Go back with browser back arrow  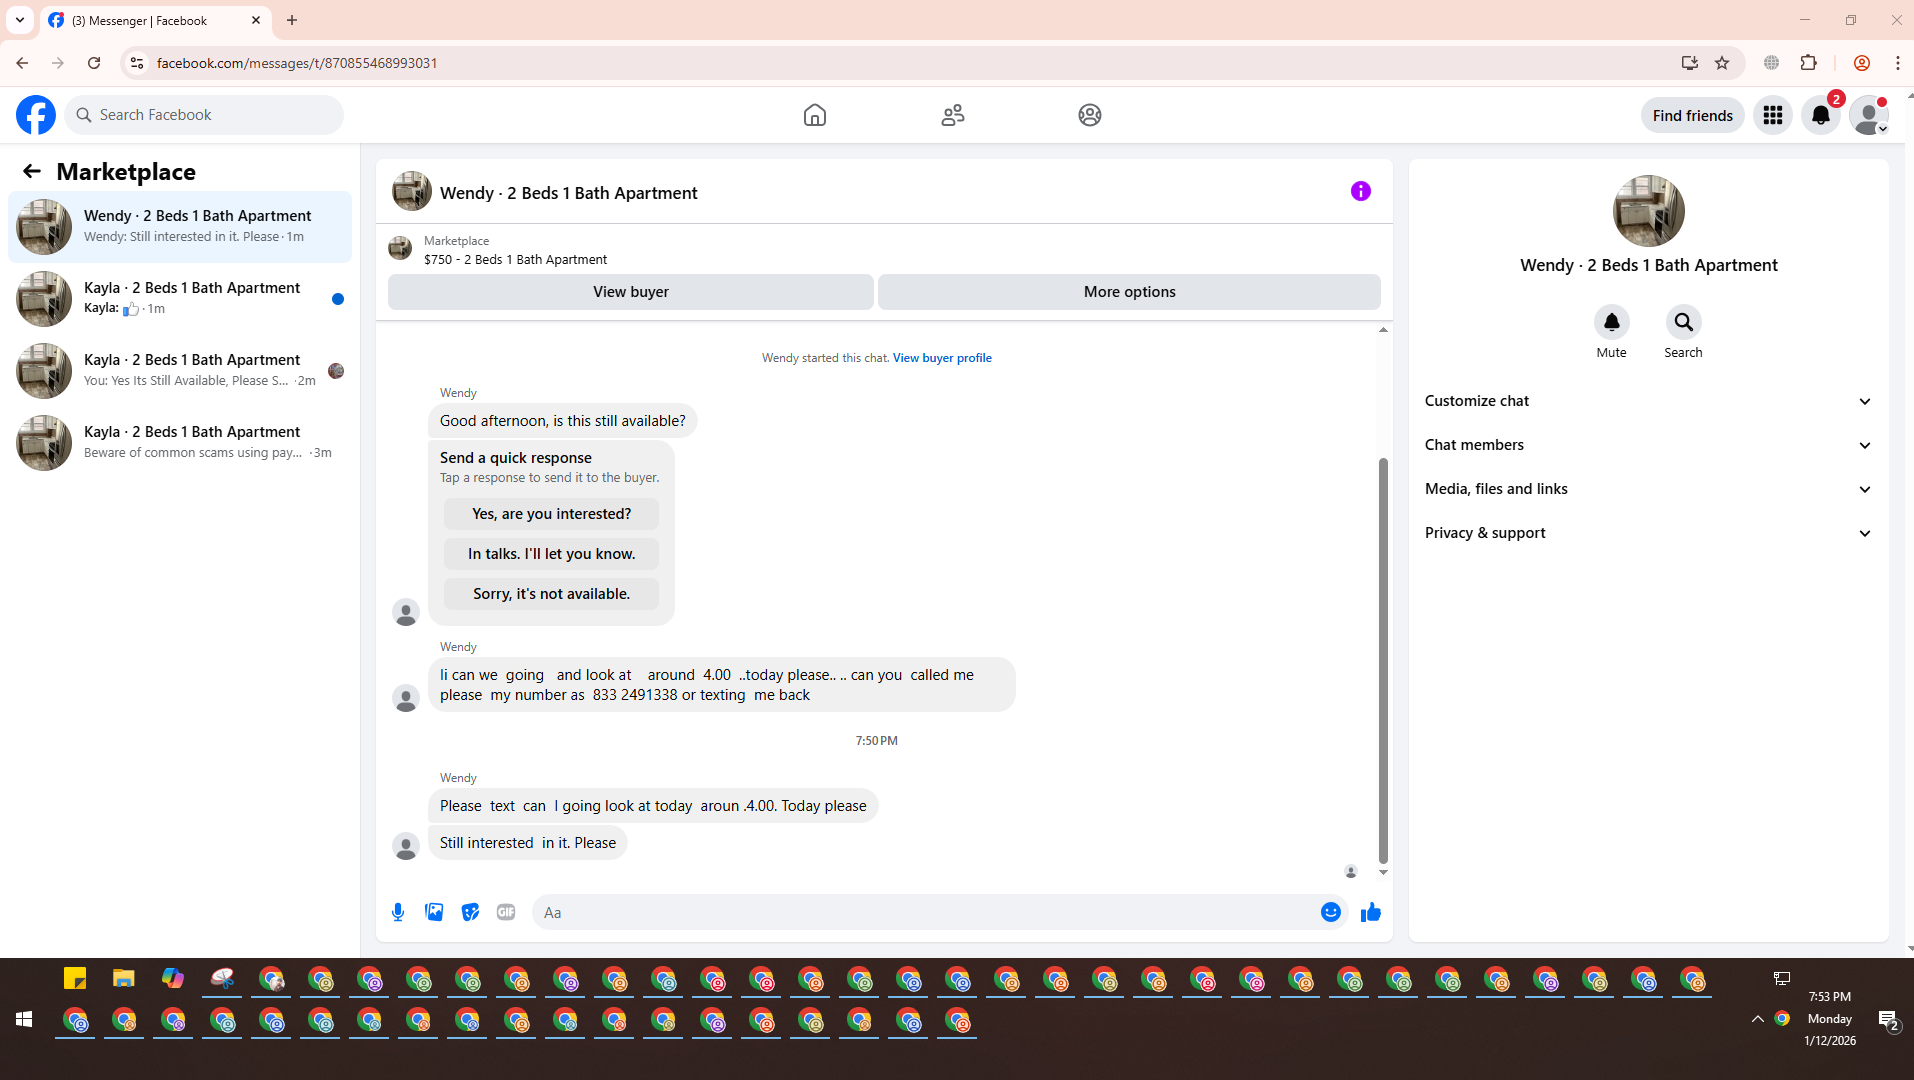pyautogui.click(x=22, y=63)
